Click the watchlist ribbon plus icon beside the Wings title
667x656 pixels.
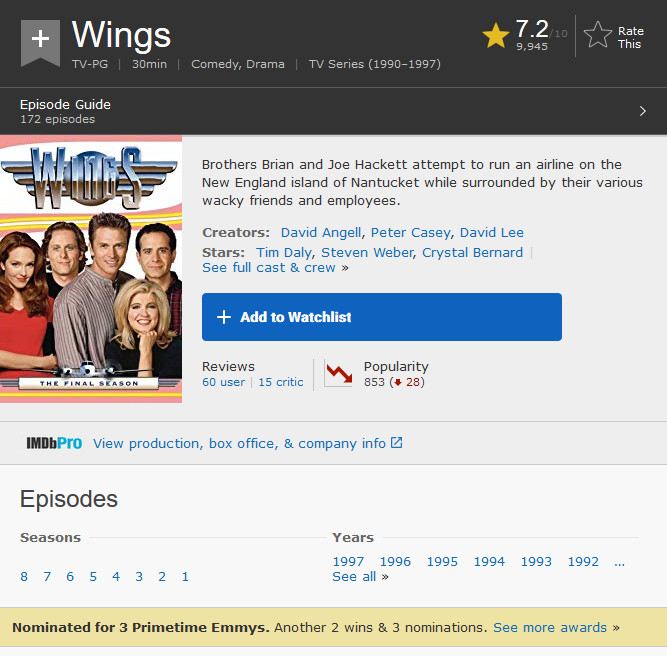pyautogui.click(x=40, y=42)
